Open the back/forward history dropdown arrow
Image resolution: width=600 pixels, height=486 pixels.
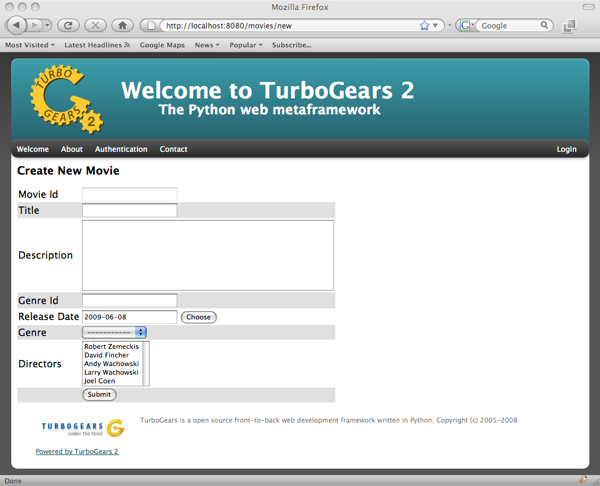47,26
